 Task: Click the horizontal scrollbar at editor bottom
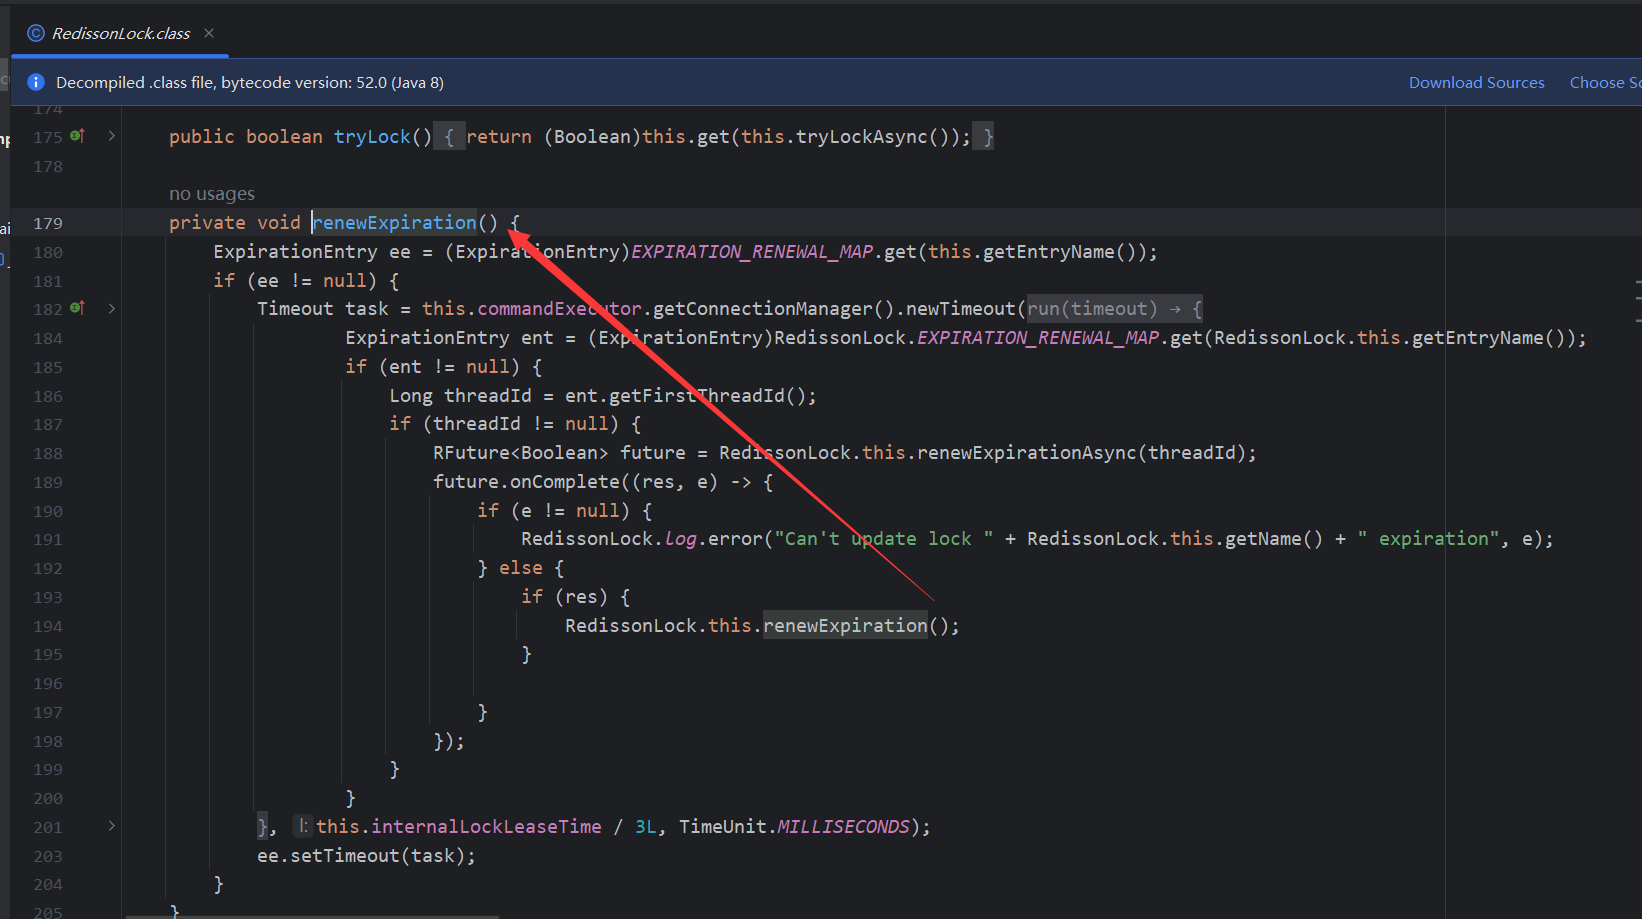click(x=312, y=916)
